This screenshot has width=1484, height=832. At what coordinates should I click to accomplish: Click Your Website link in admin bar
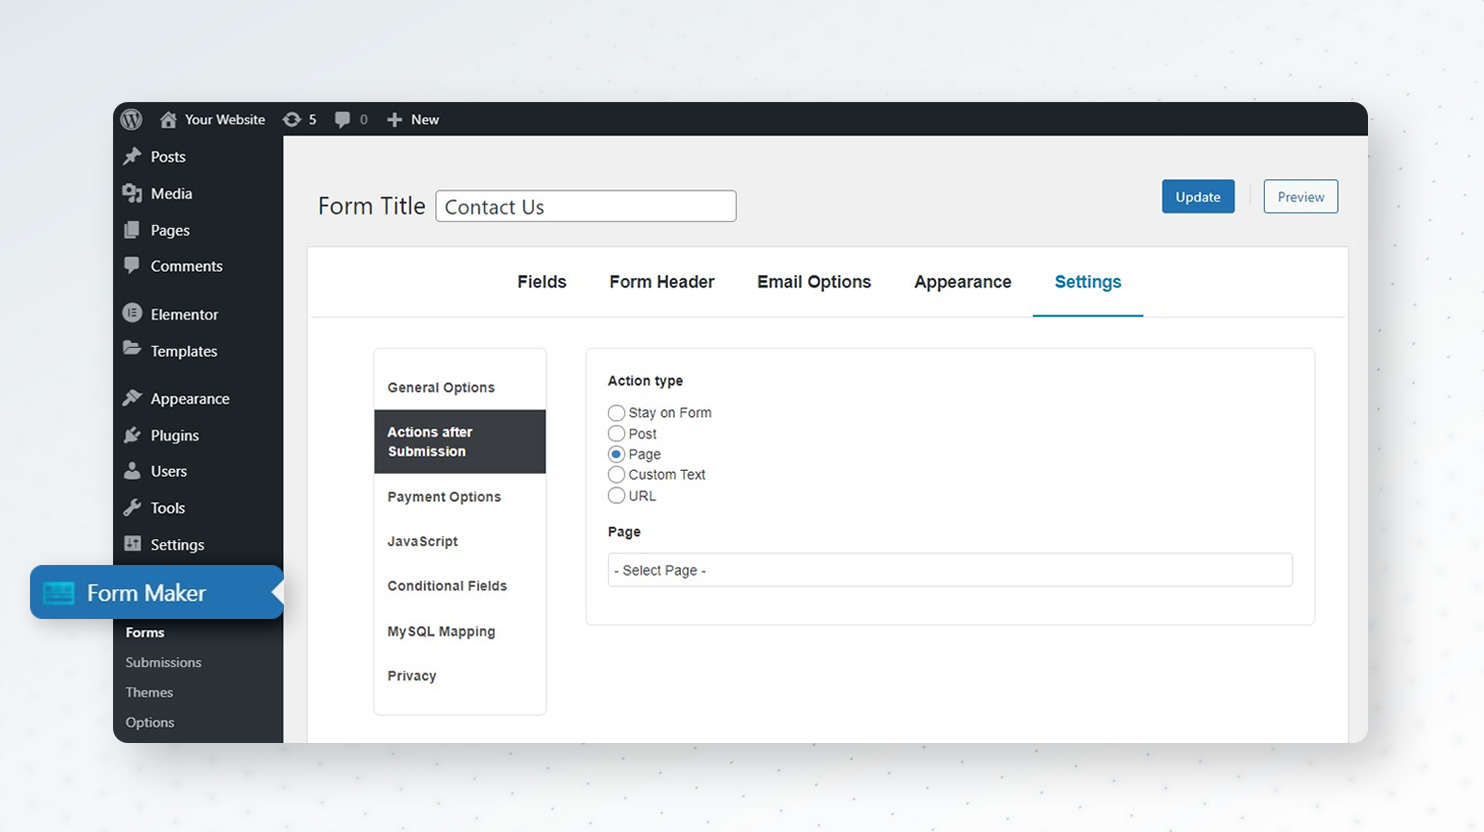(x=225, y=119)
